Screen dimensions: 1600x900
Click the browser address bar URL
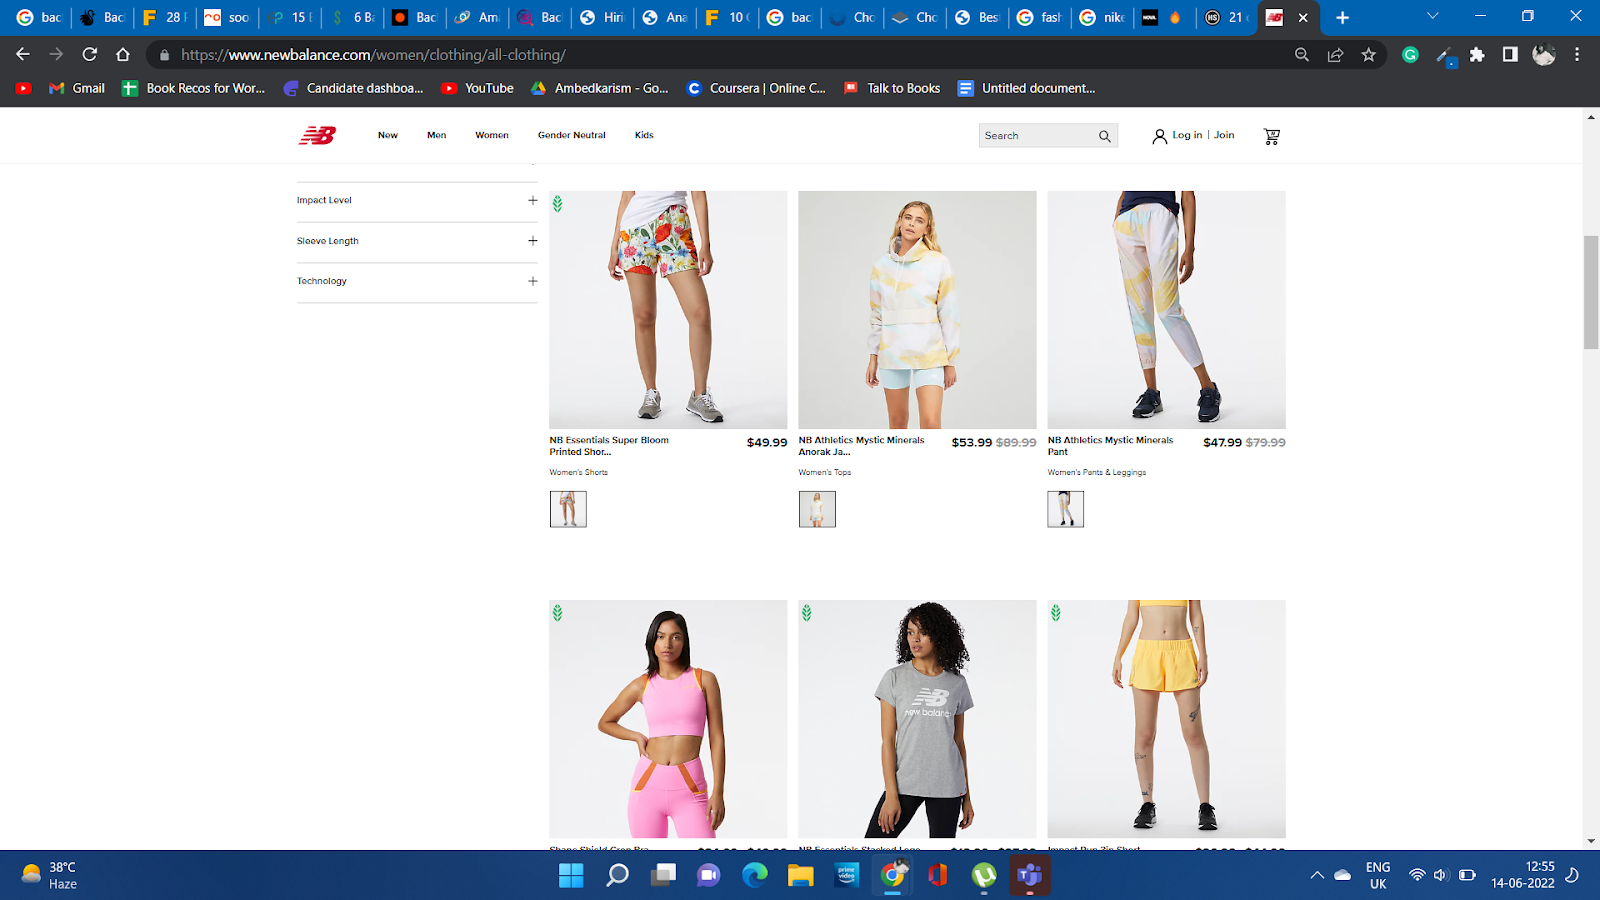pyautogui.click(x=373, y=55)
